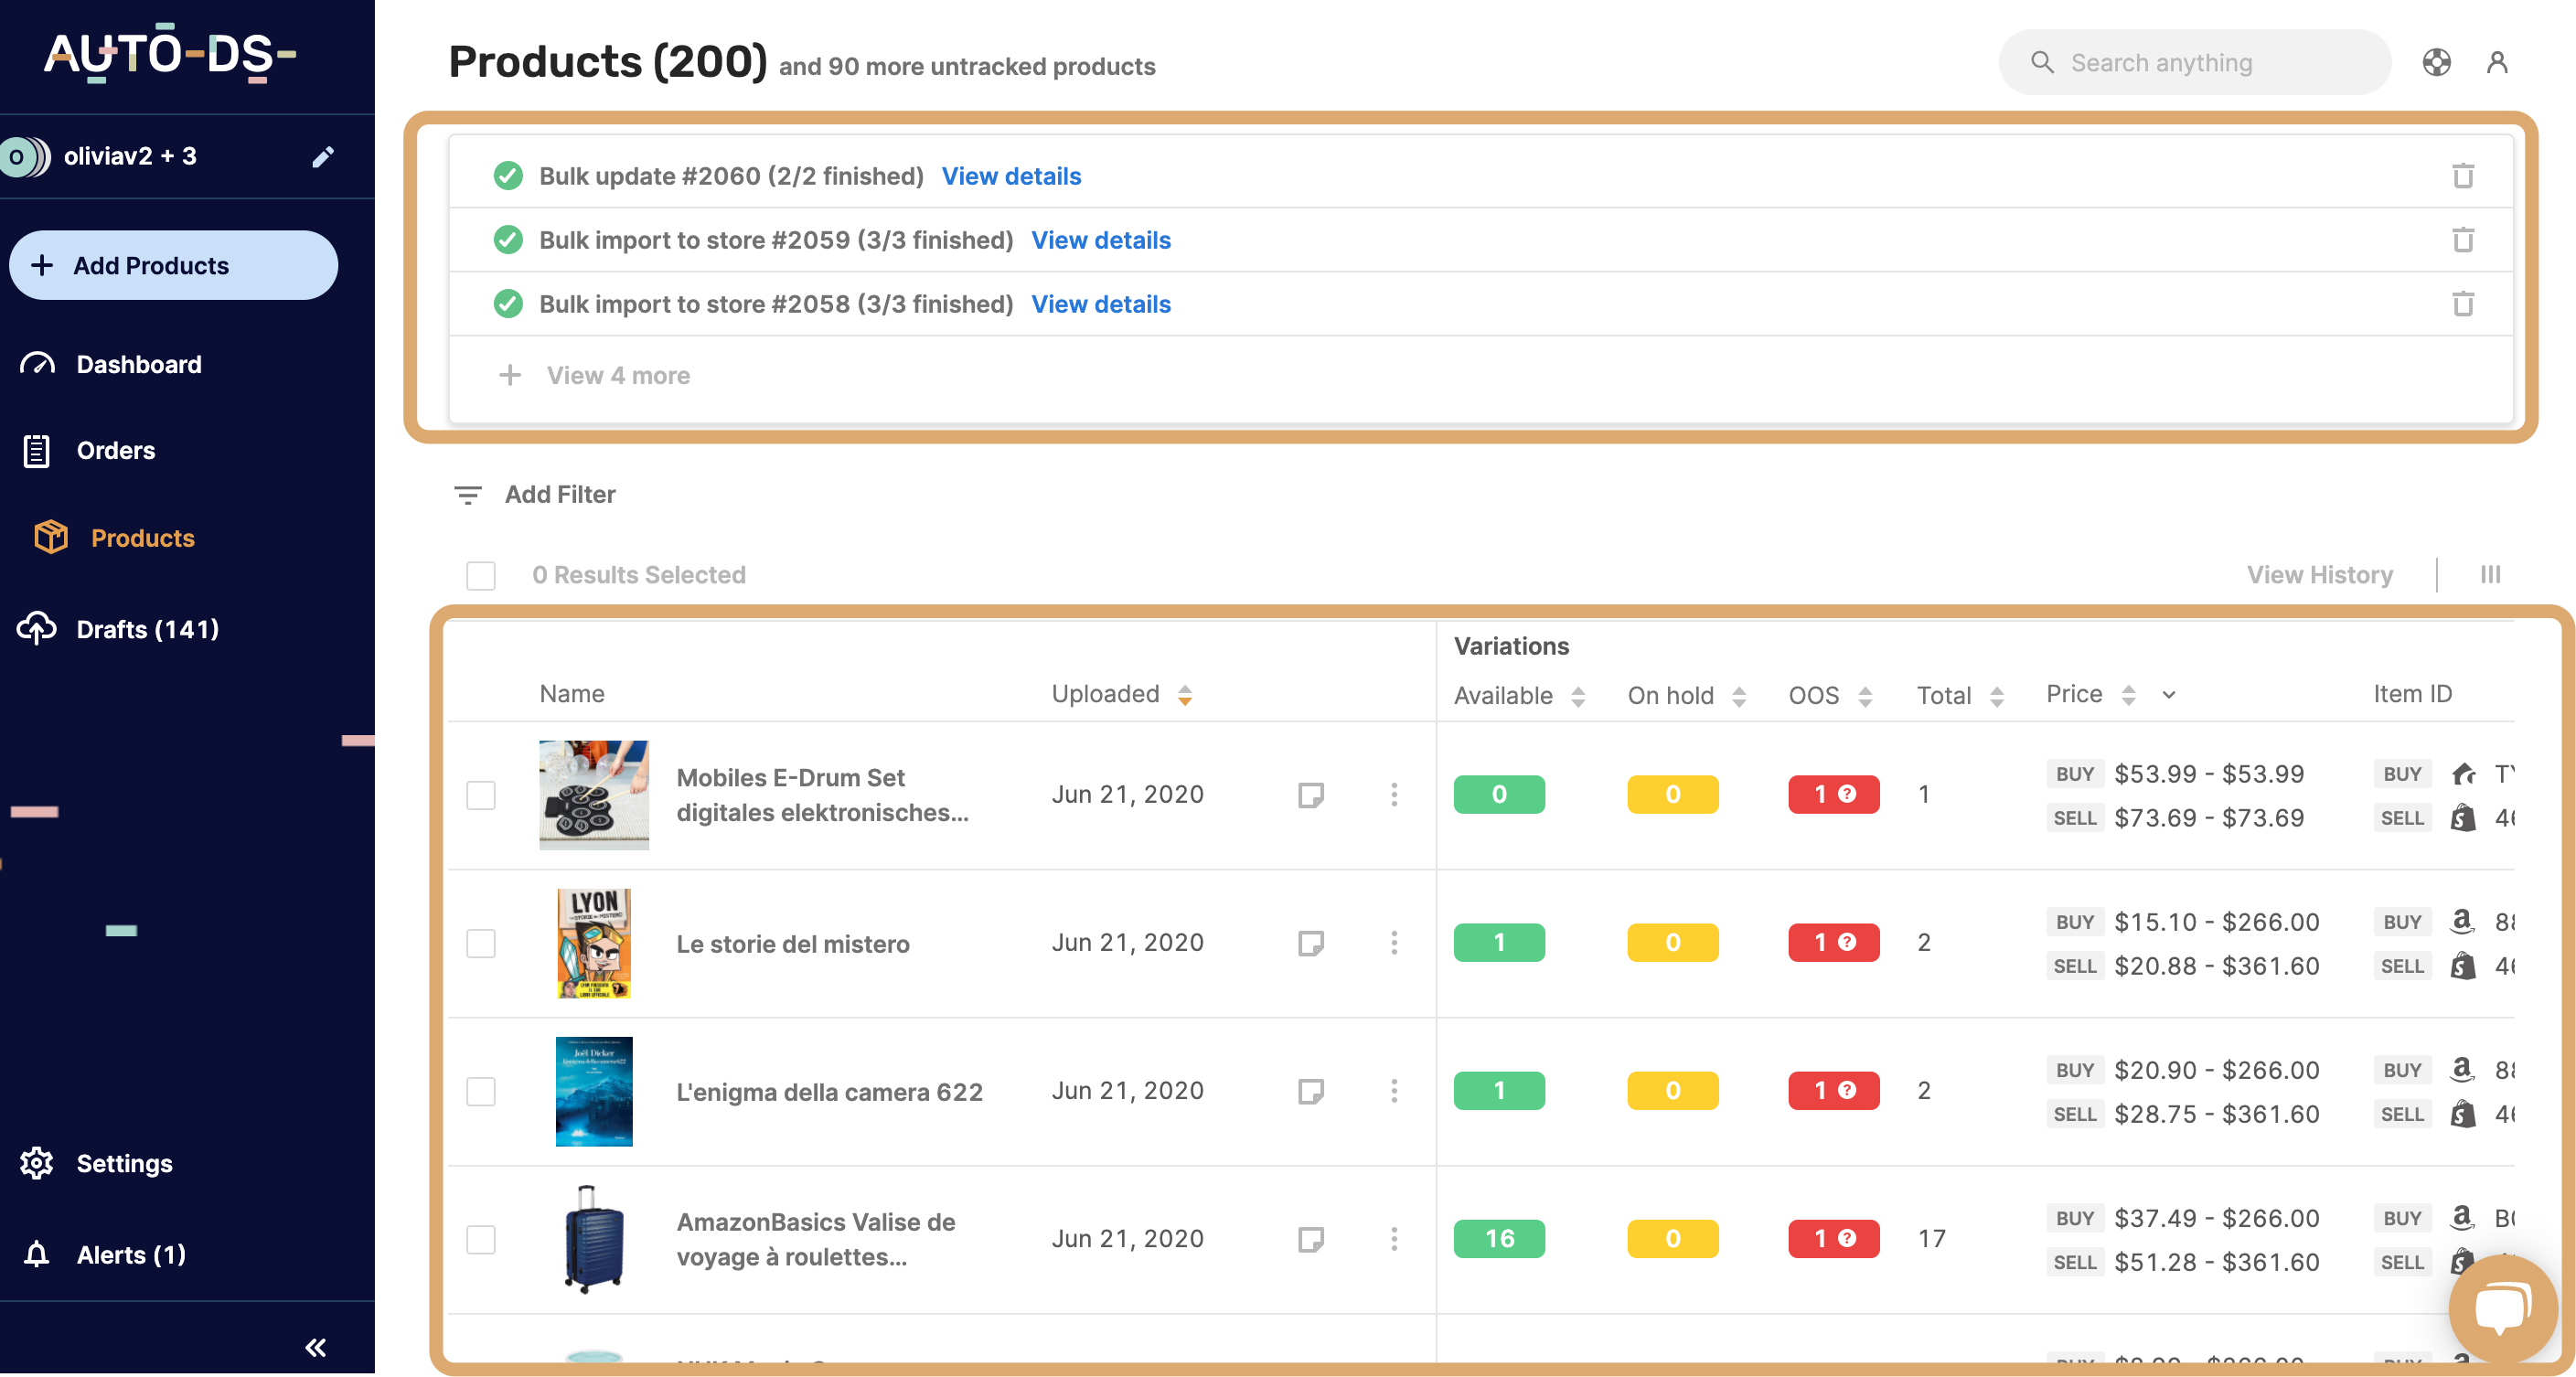Open note icon for AmazonBasics Valise
This screenshot has height=1377, width=2576.
[1310, 1239]
